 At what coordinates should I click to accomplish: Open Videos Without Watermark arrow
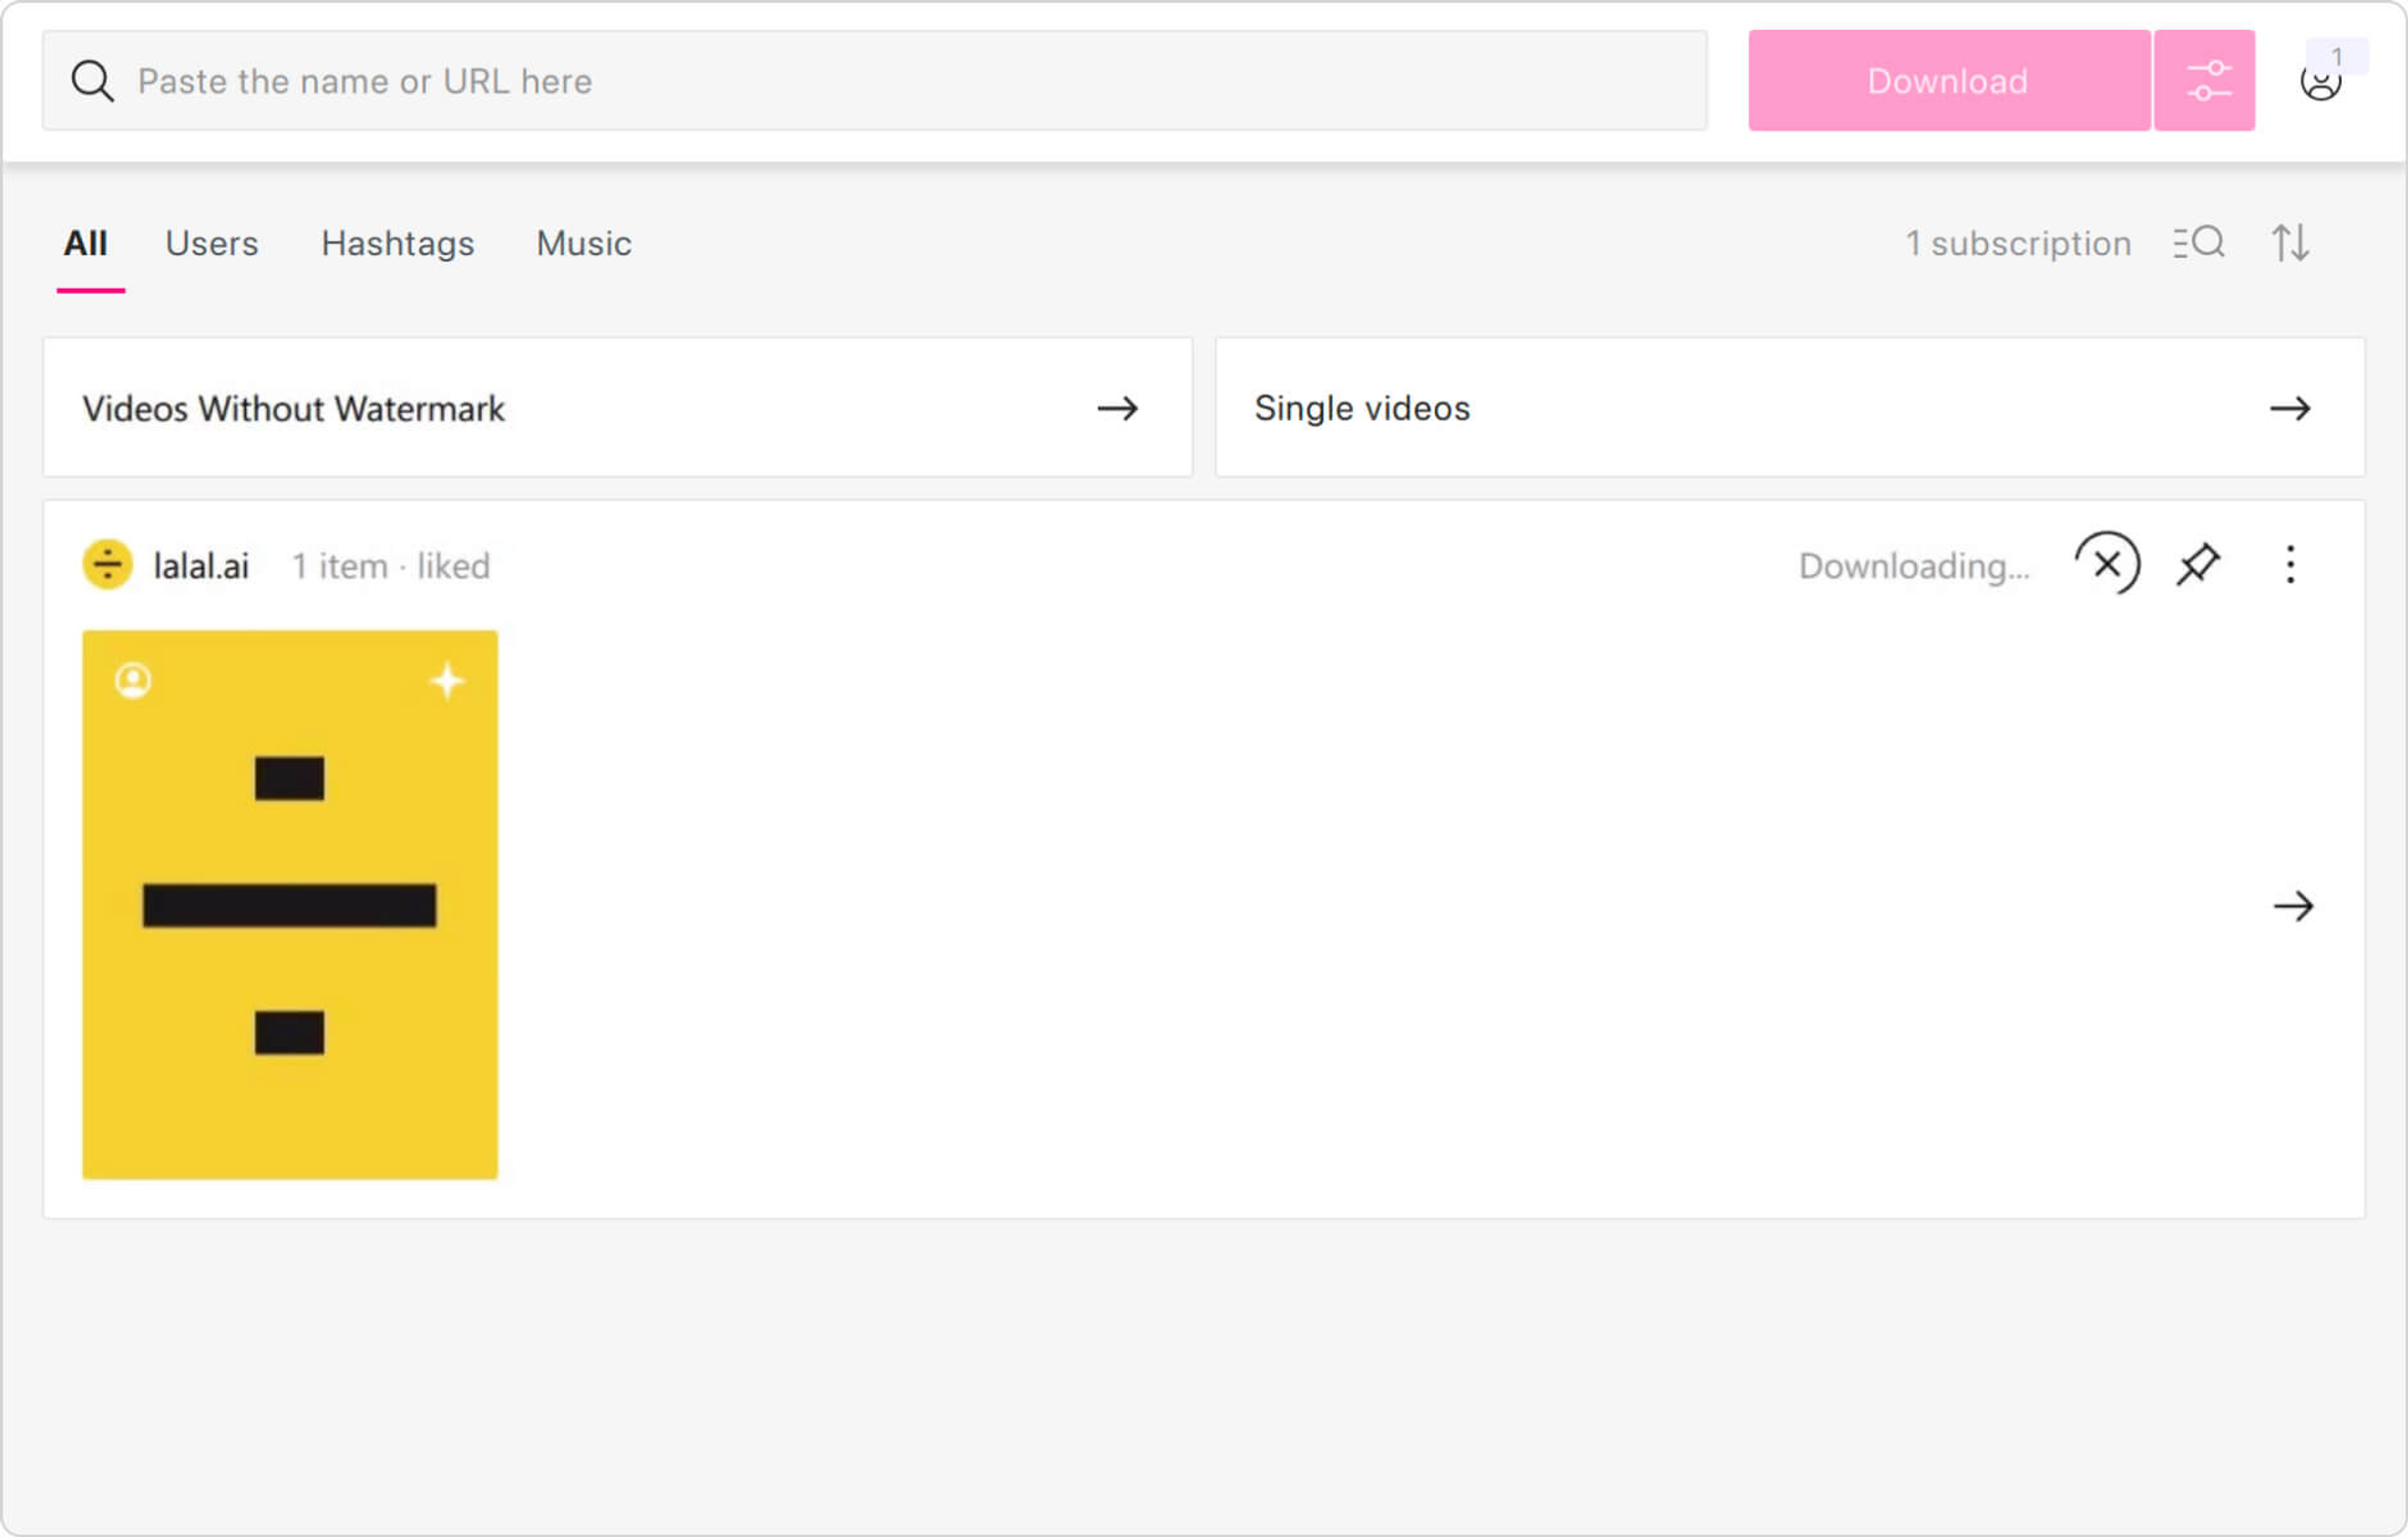(1117, 408)
